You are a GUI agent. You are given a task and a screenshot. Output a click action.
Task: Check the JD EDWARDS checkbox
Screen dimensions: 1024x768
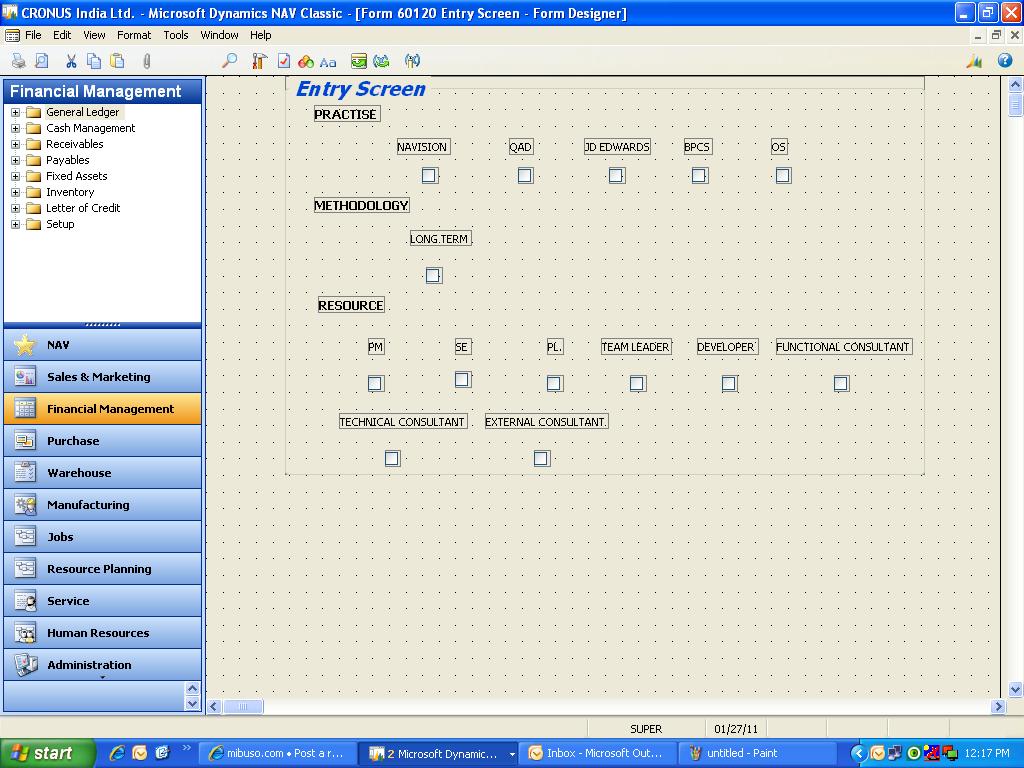pyautogui.click(x=616, y=175)
